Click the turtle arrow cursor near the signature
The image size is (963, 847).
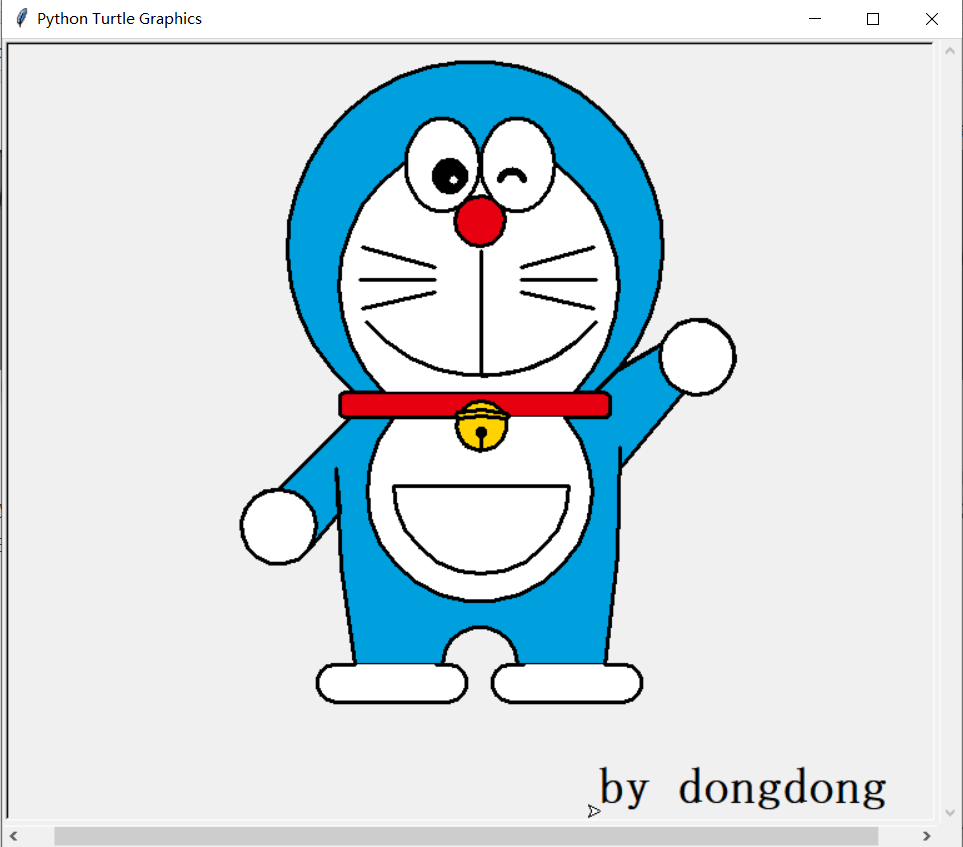tap(593, 811)
